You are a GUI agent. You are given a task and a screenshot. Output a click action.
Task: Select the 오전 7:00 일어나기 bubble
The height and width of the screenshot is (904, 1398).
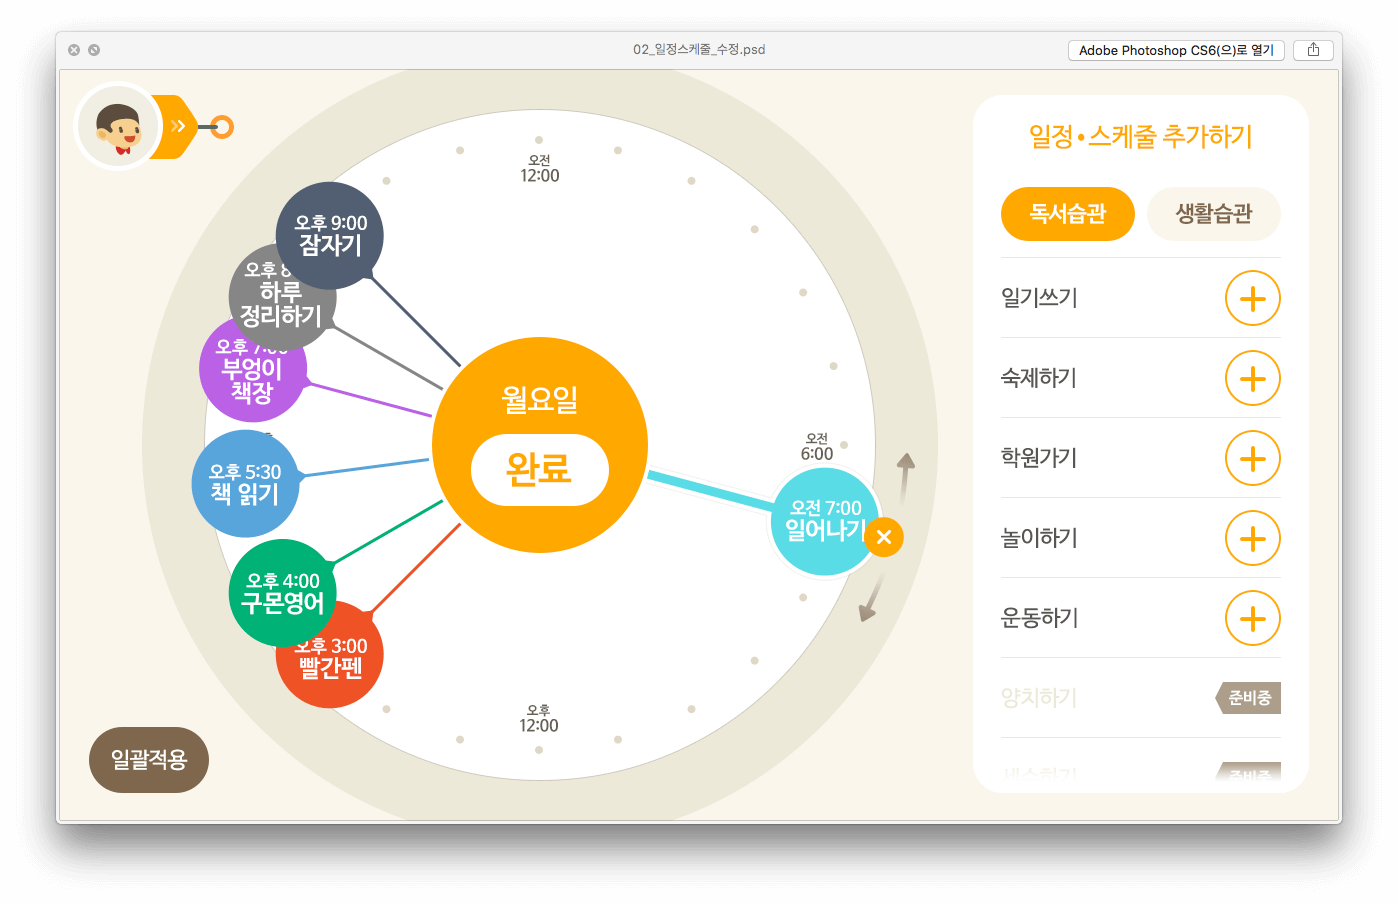[826, 521]
